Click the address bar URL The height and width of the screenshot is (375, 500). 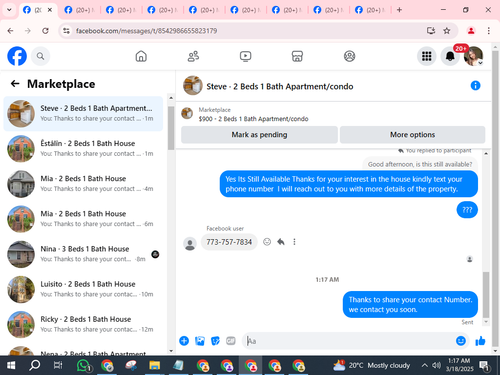pyautogui.click(x=146, y=31)
